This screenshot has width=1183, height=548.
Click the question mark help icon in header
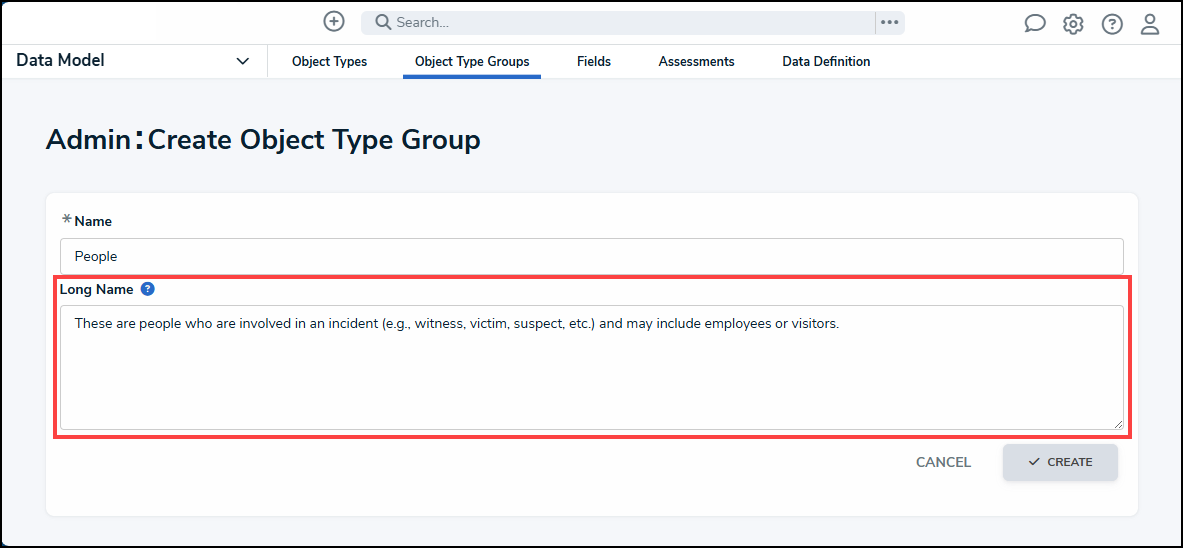[x=1112, y=24]
